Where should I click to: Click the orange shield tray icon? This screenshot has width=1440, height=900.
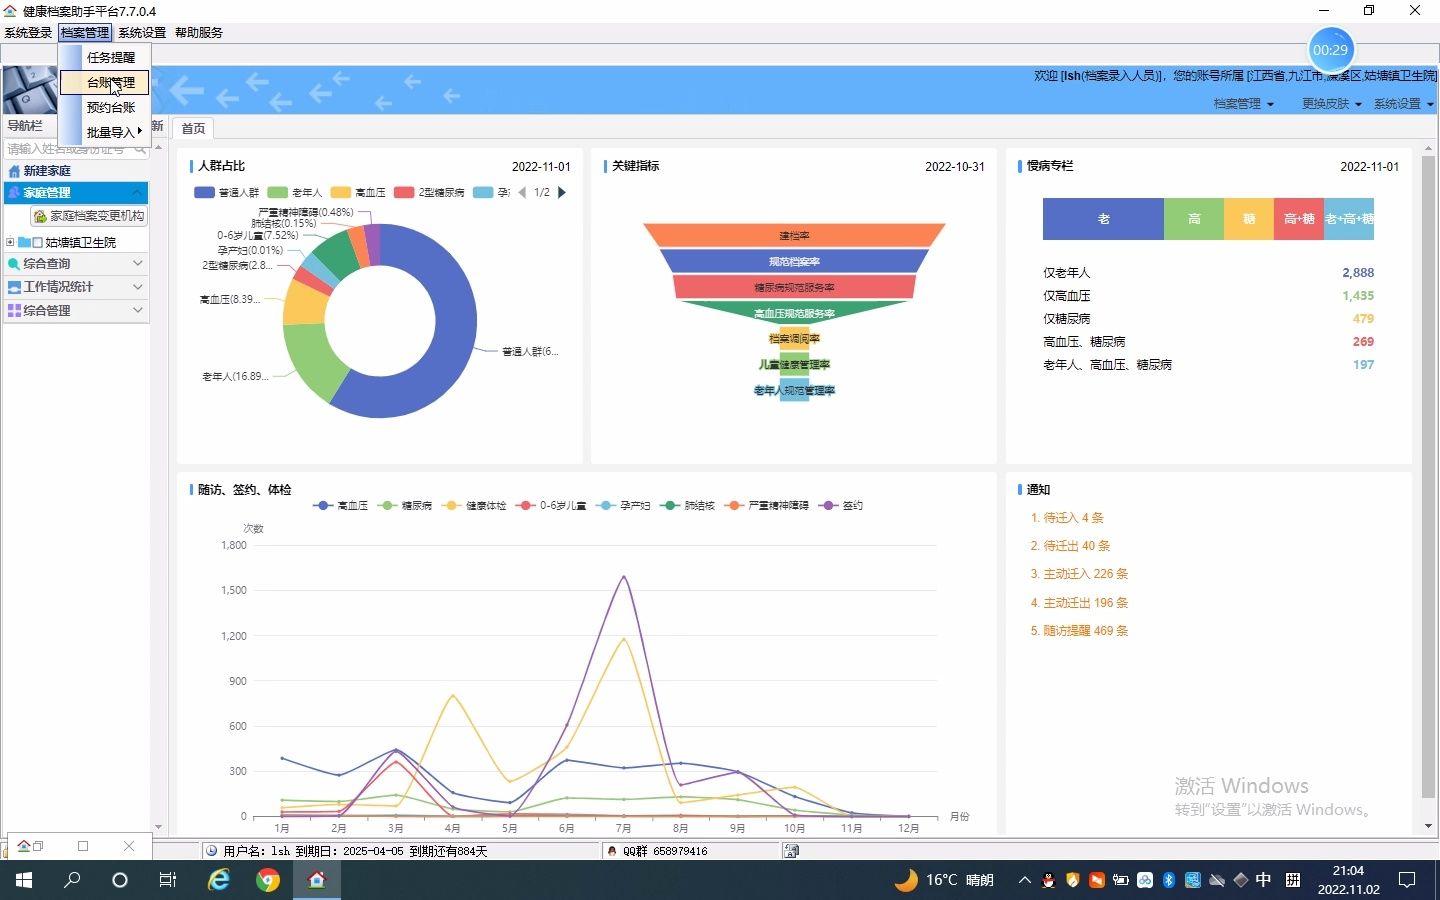(x=1072, y=880)
